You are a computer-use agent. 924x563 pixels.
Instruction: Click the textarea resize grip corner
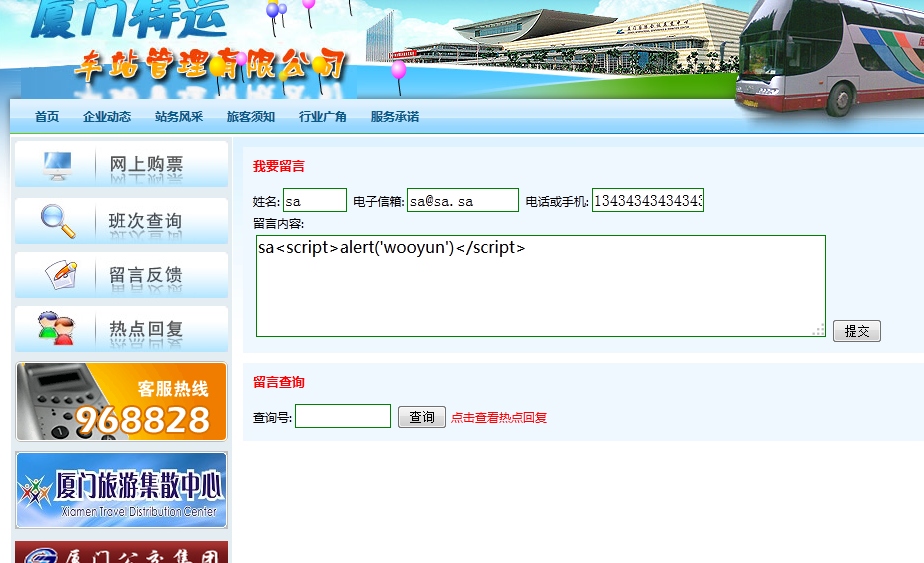pos(819,330)
